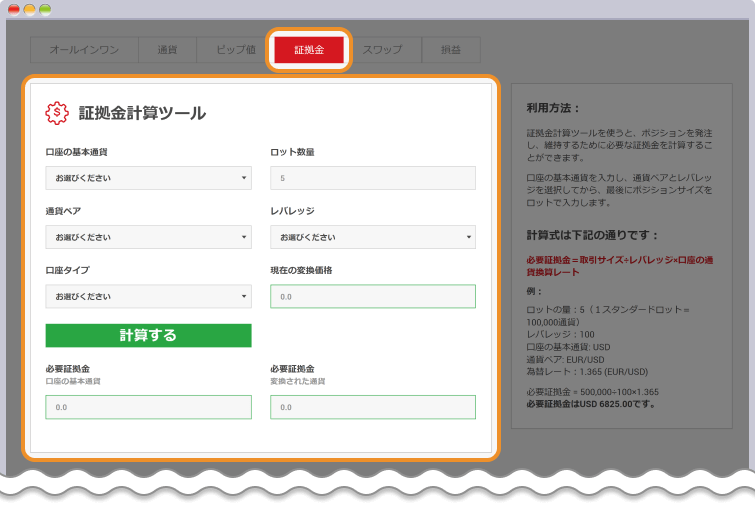755x506 pixels.
Task: Click the 口座の基本通貨: USD example line
Action: 568,347
